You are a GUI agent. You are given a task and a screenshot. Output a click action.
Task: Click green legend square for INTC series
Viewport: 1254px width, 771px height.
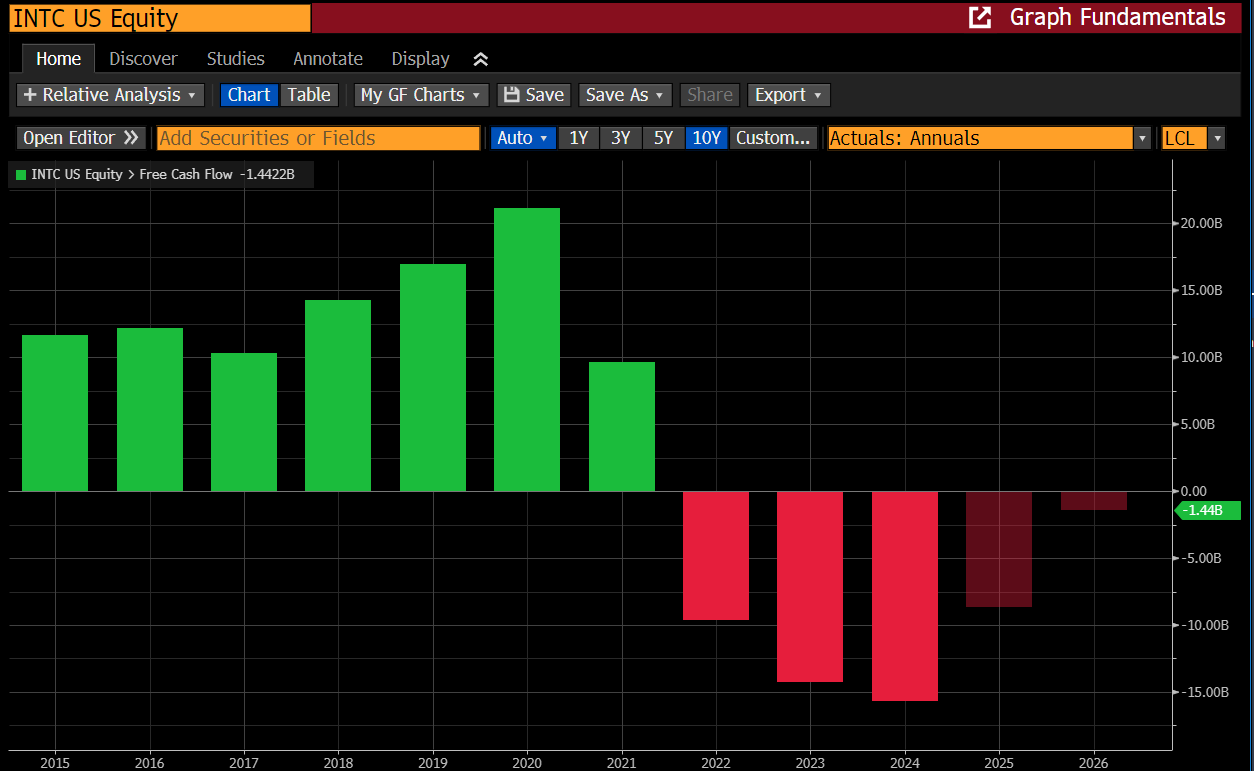[21, 175]
